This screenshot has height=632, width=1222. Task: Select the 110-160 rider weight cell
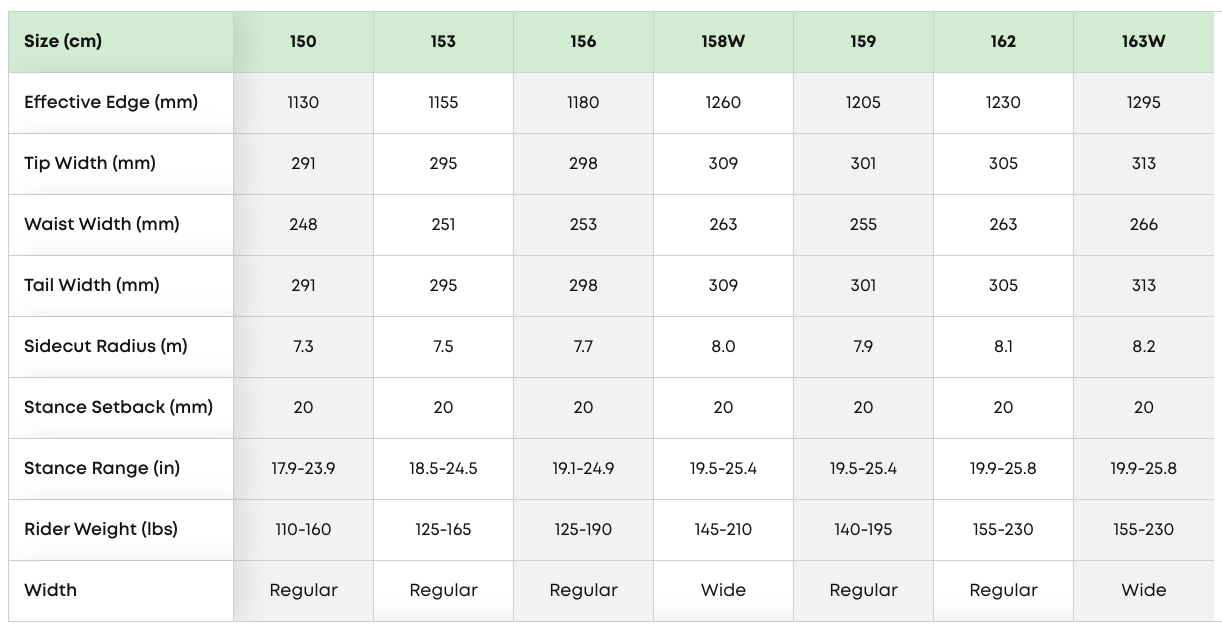coord(303,529)
